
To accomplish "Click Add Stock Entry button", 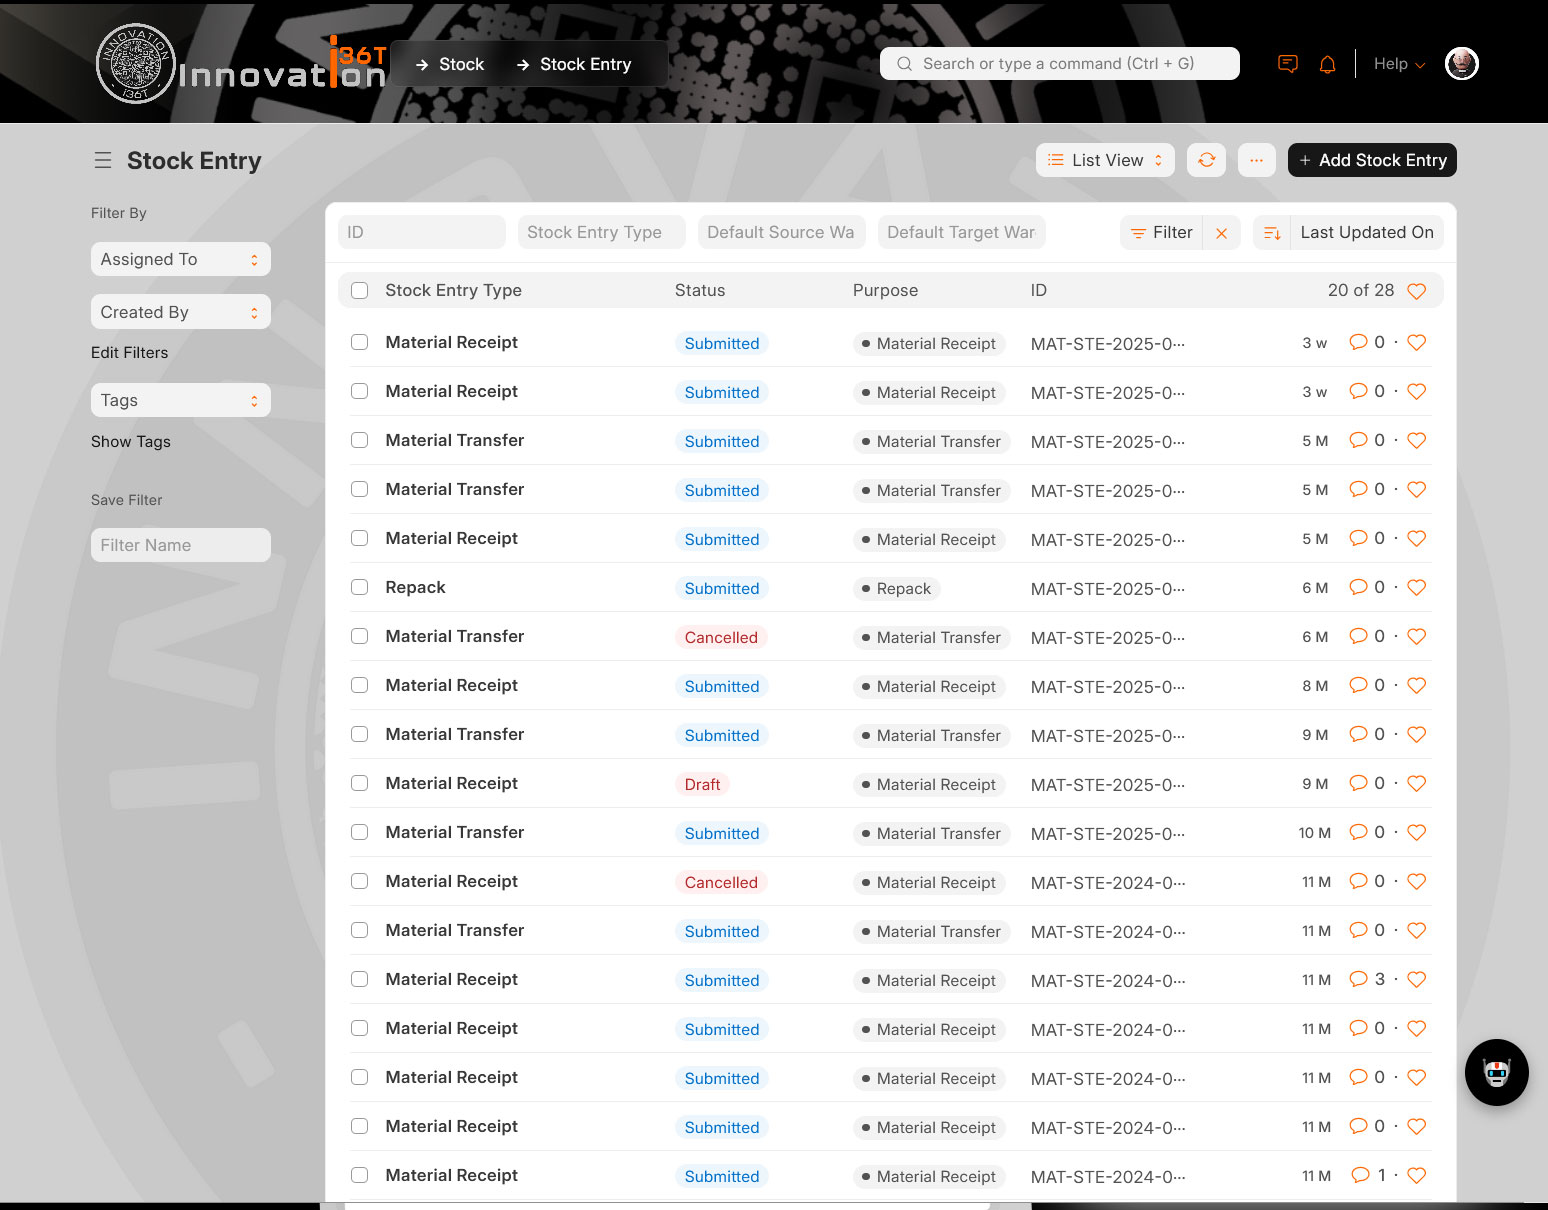I will click(1371, 160).
